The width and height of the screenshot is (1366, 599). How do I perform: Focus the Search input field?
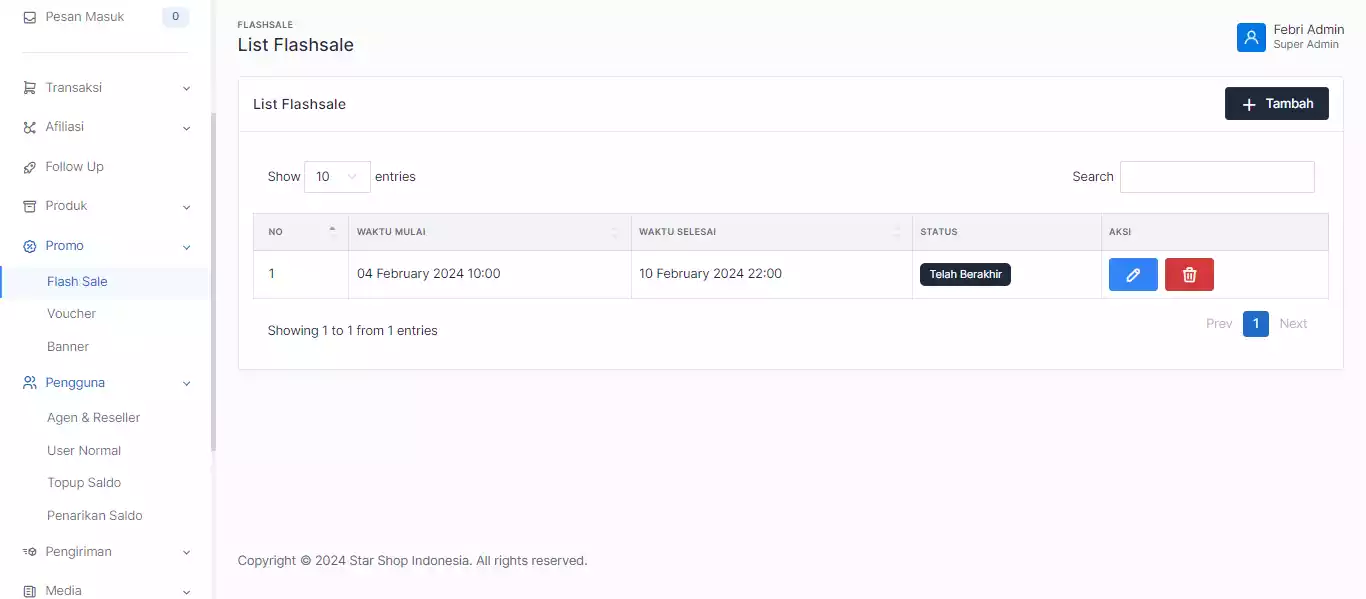(1217, 177)
